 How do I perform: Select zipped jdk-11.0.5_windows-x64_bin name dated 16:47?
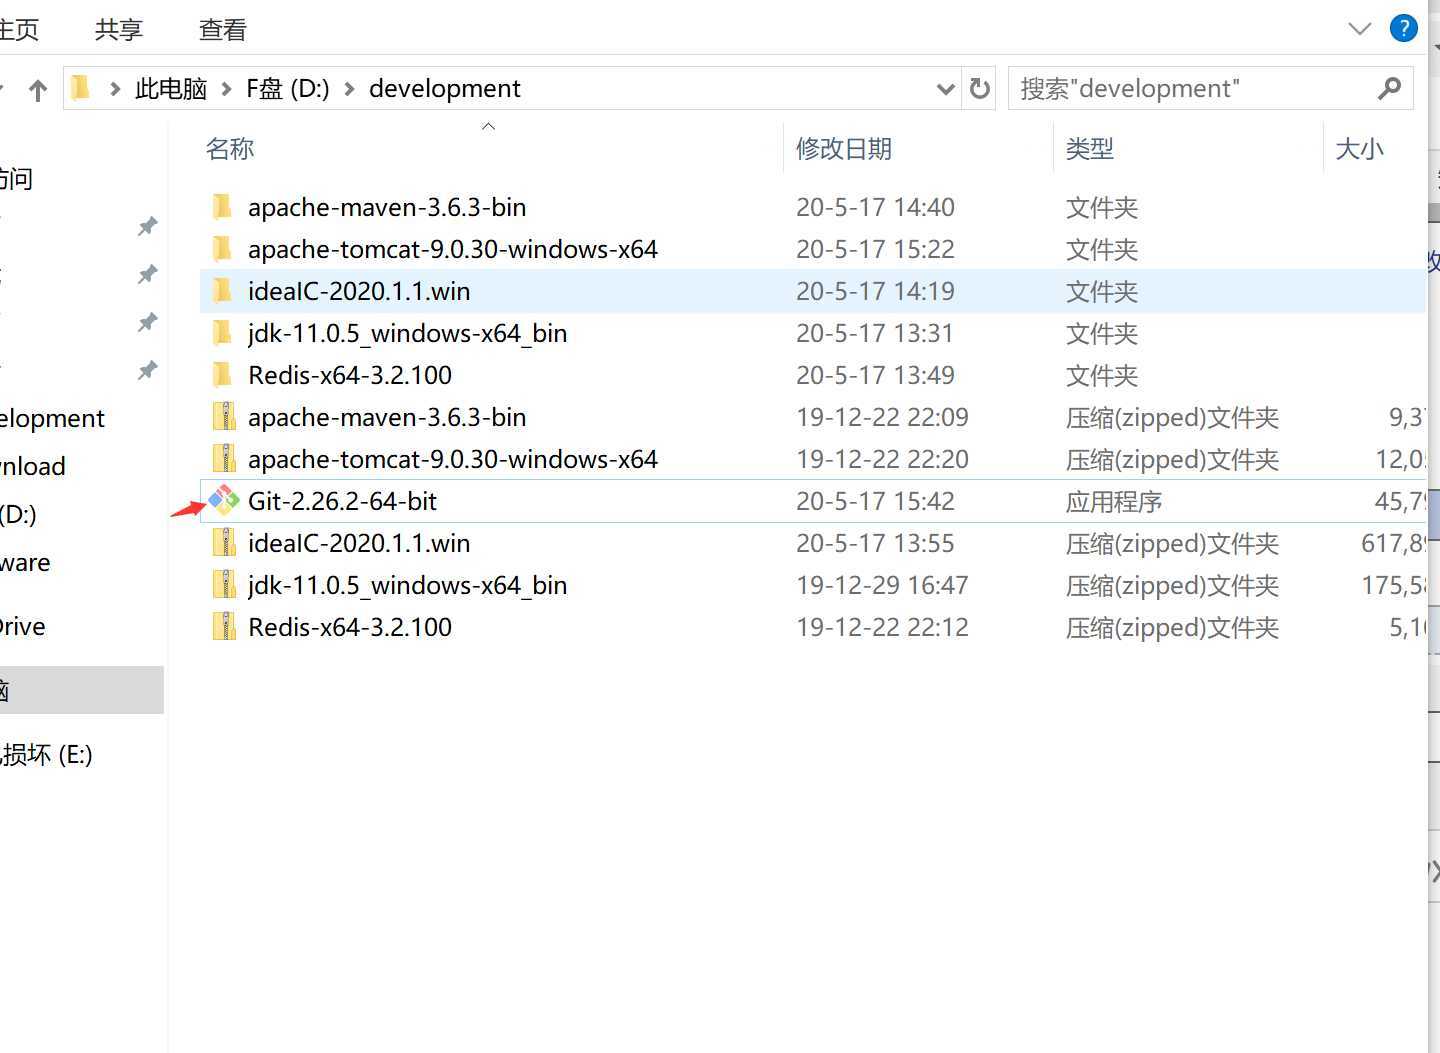tap(408, 585)
